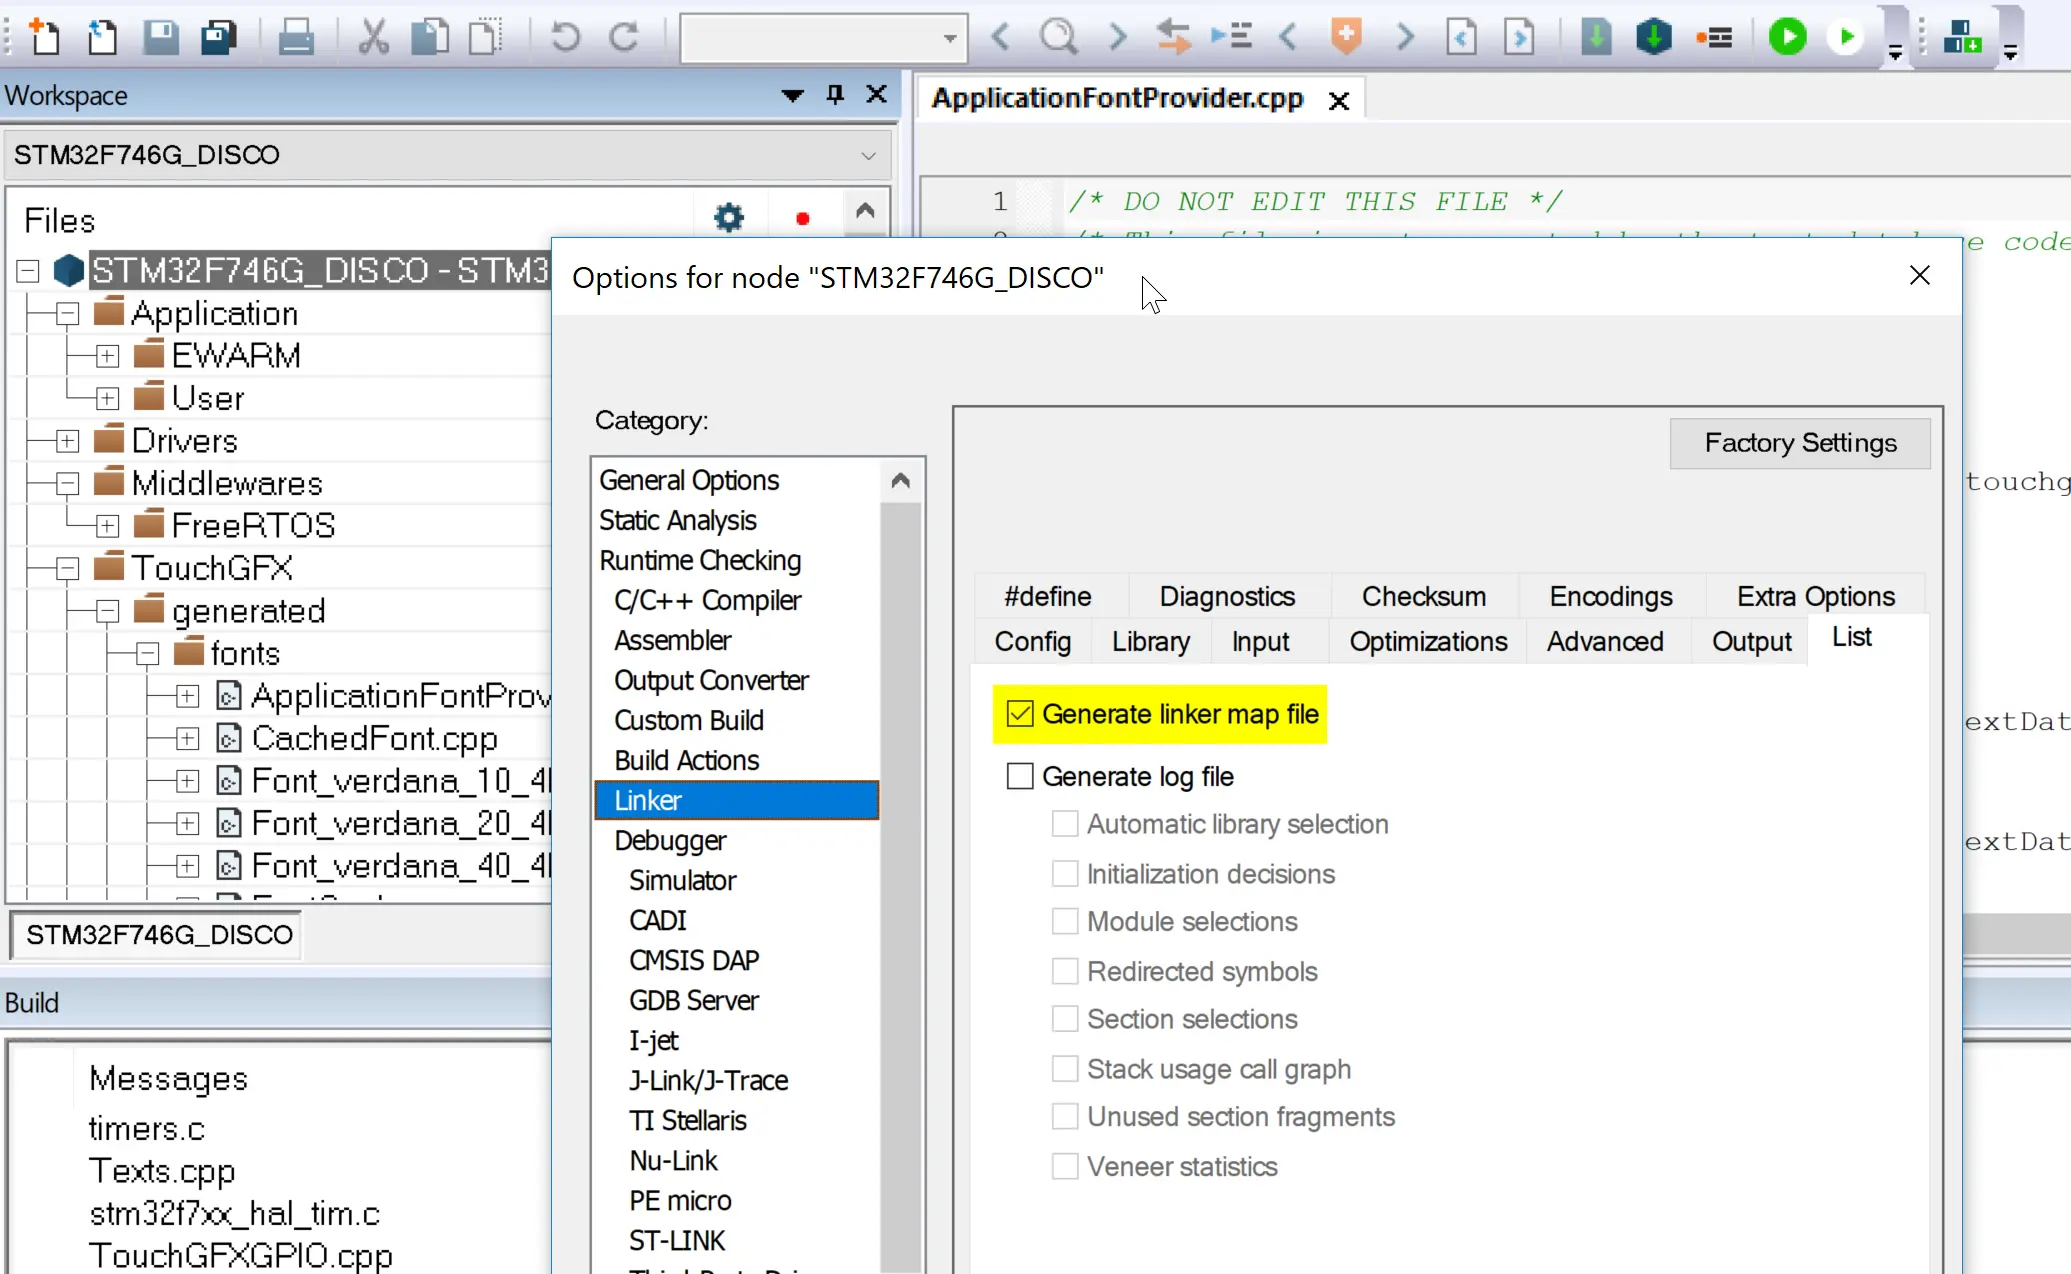Click the workspace settings gear icon
This screenshot has height=1274, width=2071.
point(729,217)
